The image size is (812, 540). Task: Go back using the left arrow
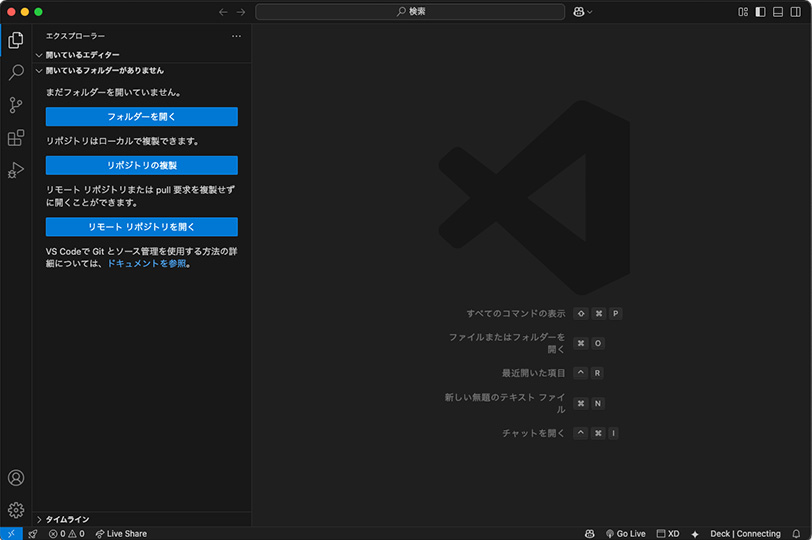coord(223,12)
